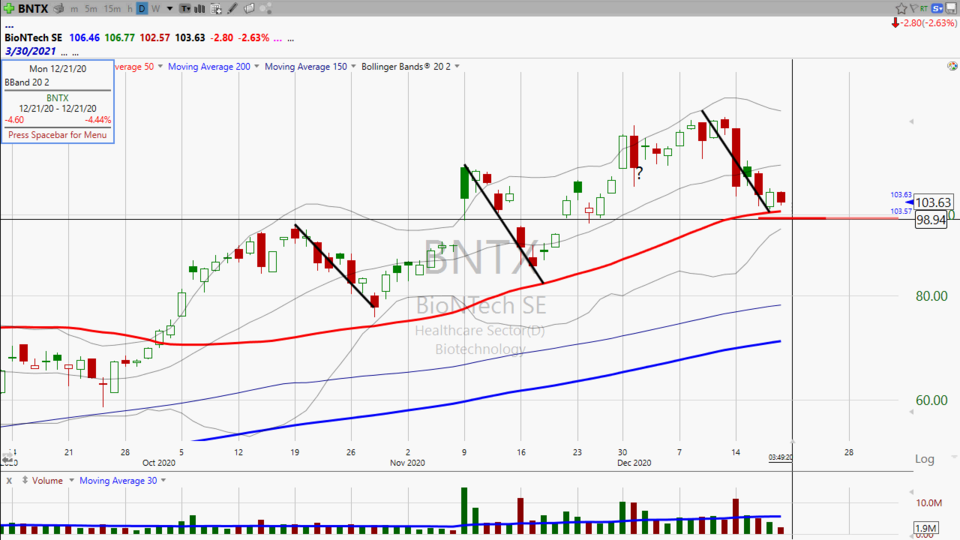The image size is (960, 540).
Task: Click the question mark annotation on chart
Action: [639, 173]
